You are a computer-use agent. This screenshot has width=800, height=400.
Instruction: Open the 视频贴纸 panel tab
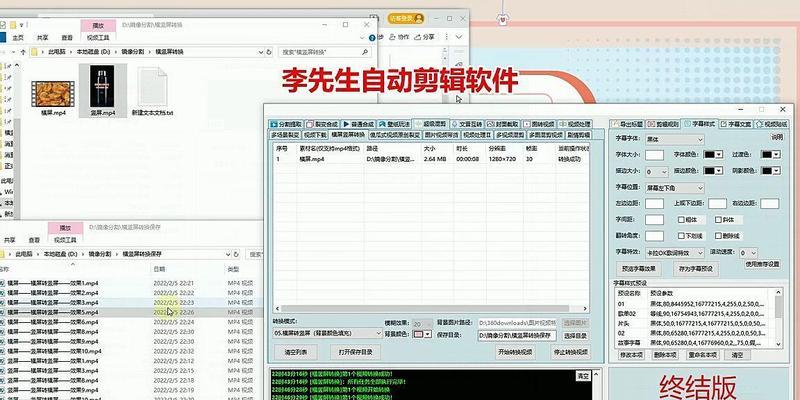[x=771, y=124]
